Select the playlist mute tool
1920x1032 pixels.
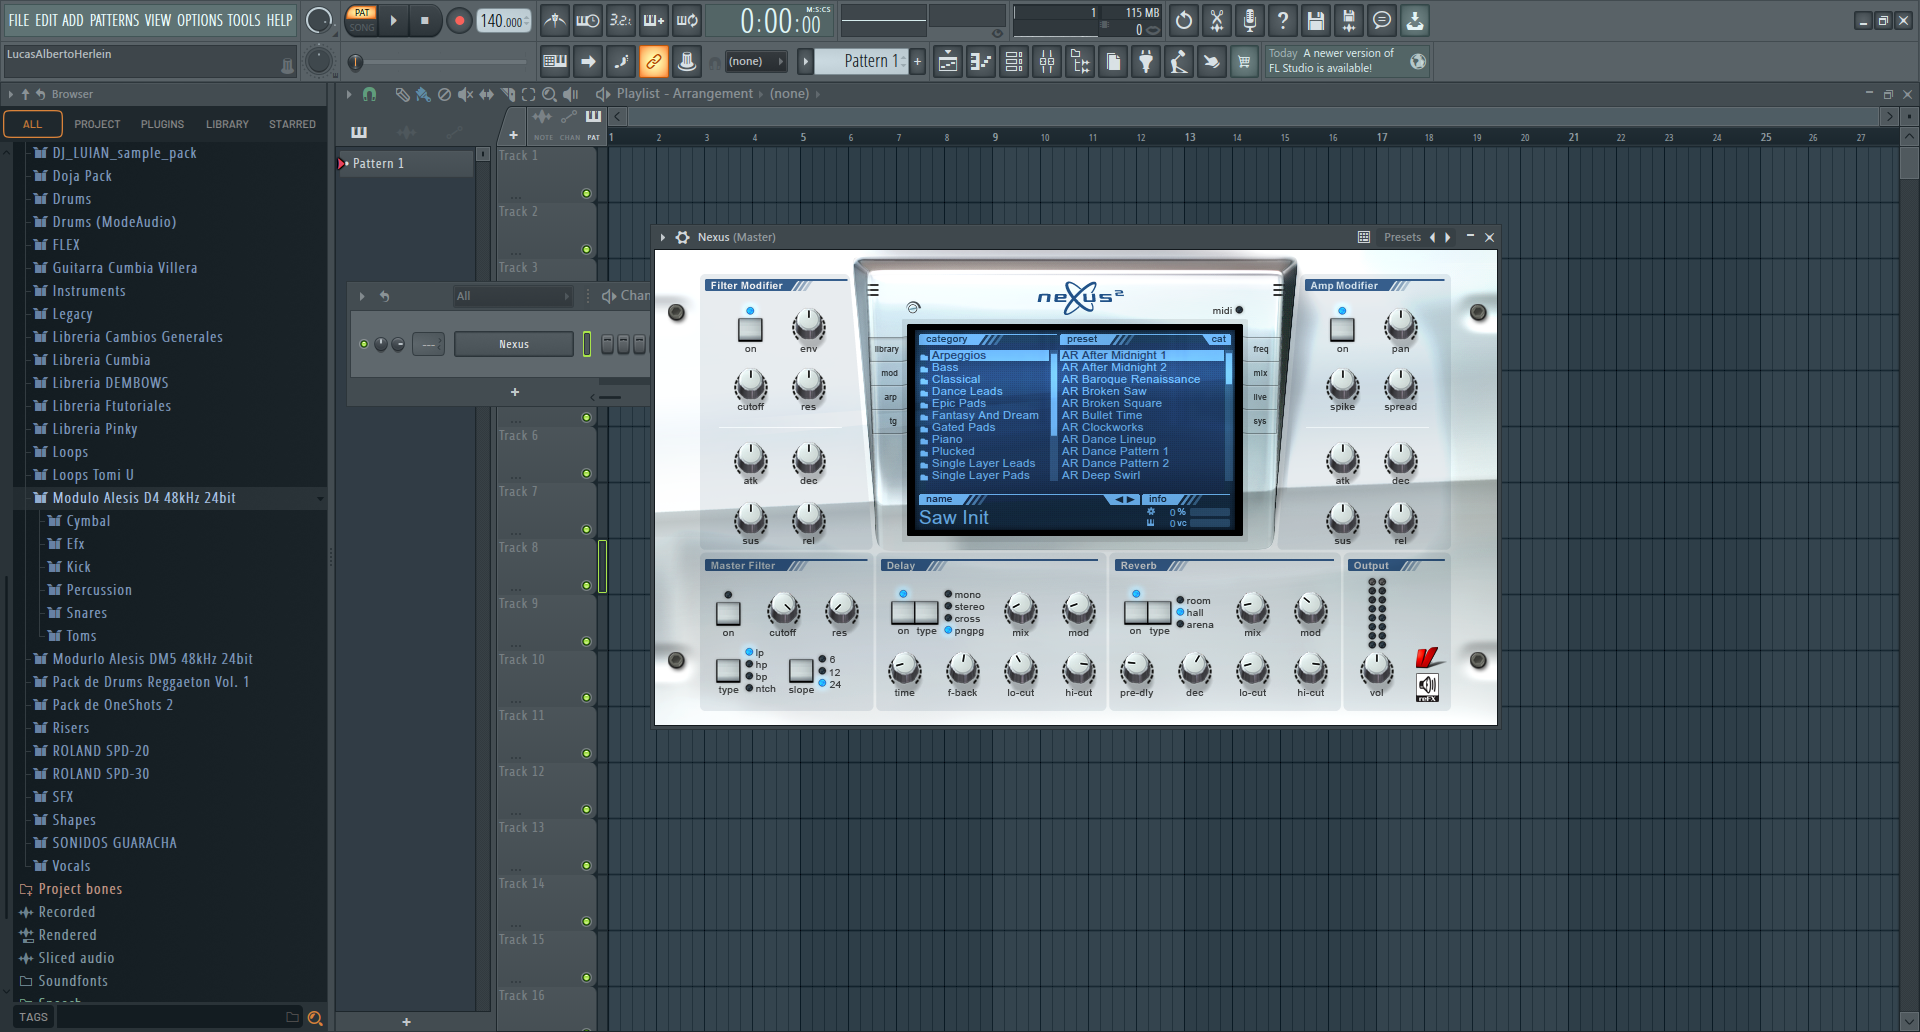click(x=465, y=94)
